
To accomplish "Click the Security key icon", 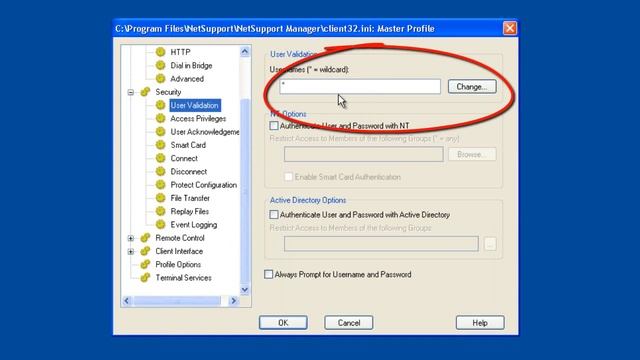I will click(x=145, y=92).
